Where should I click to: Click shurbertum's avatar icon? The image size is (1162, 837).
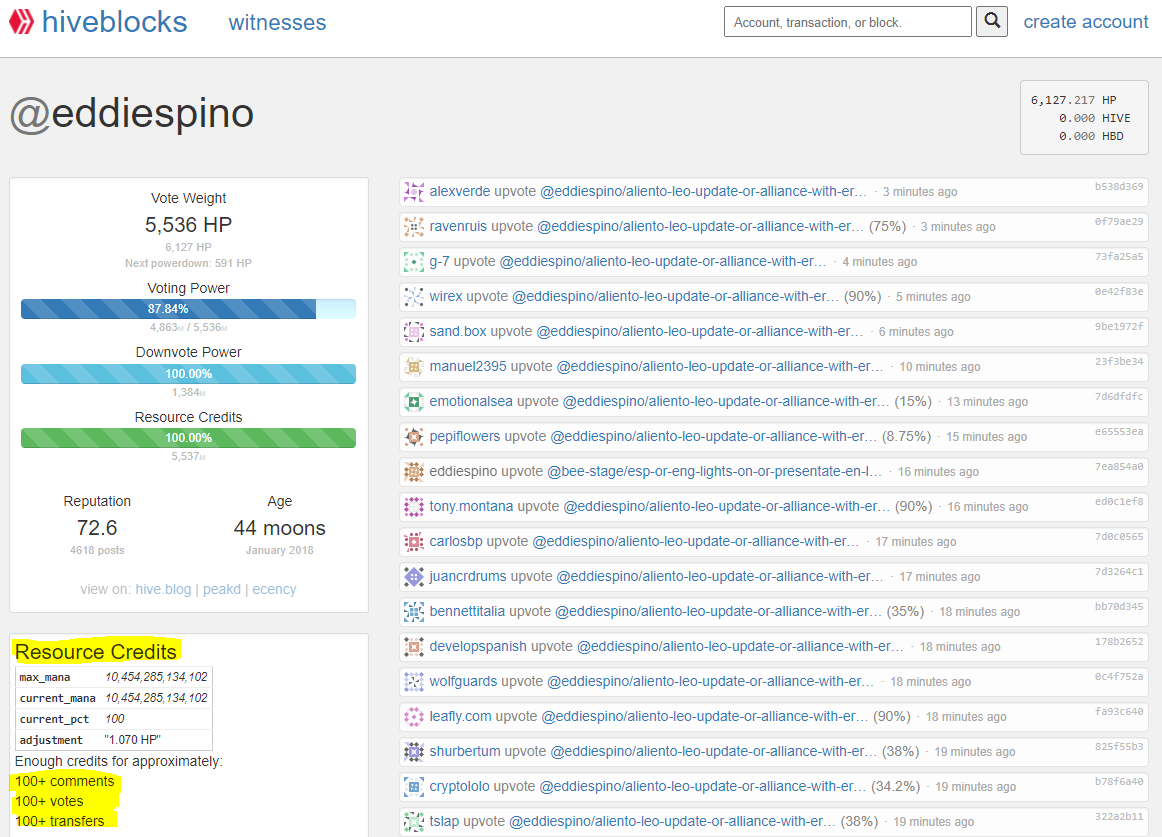pyautogui.click(x=414, y=751)
